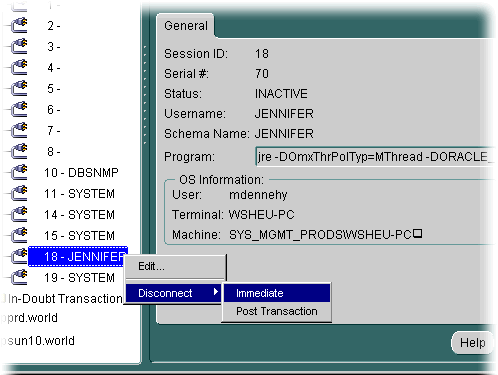Image resolution: width=498 pixels, height=375 pixels.
Task: Click the Status value INACTIVE
Action: 281,94
